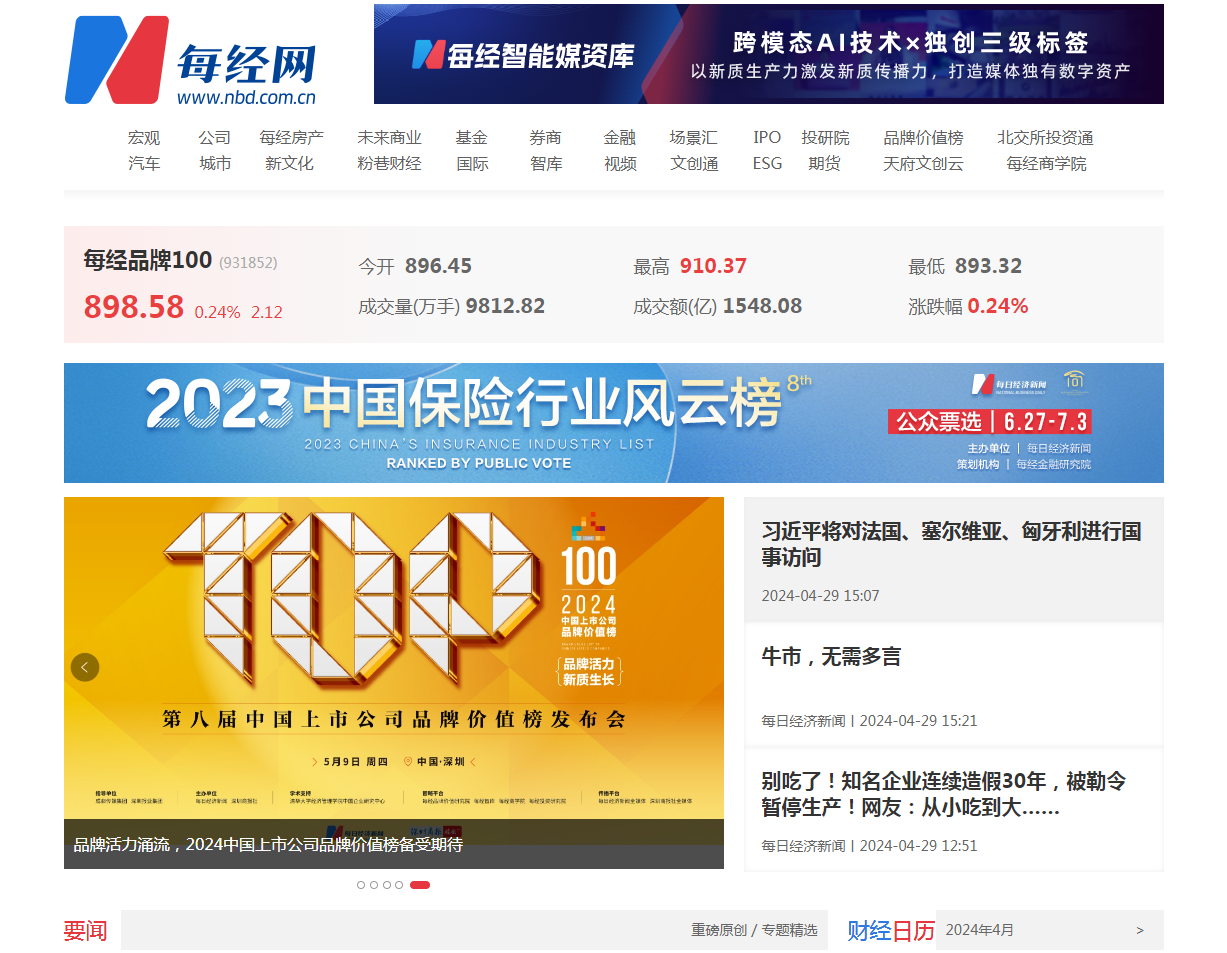Switch to the 重磅原创 list
1227x953 pixels.
(x=719, y=930)
